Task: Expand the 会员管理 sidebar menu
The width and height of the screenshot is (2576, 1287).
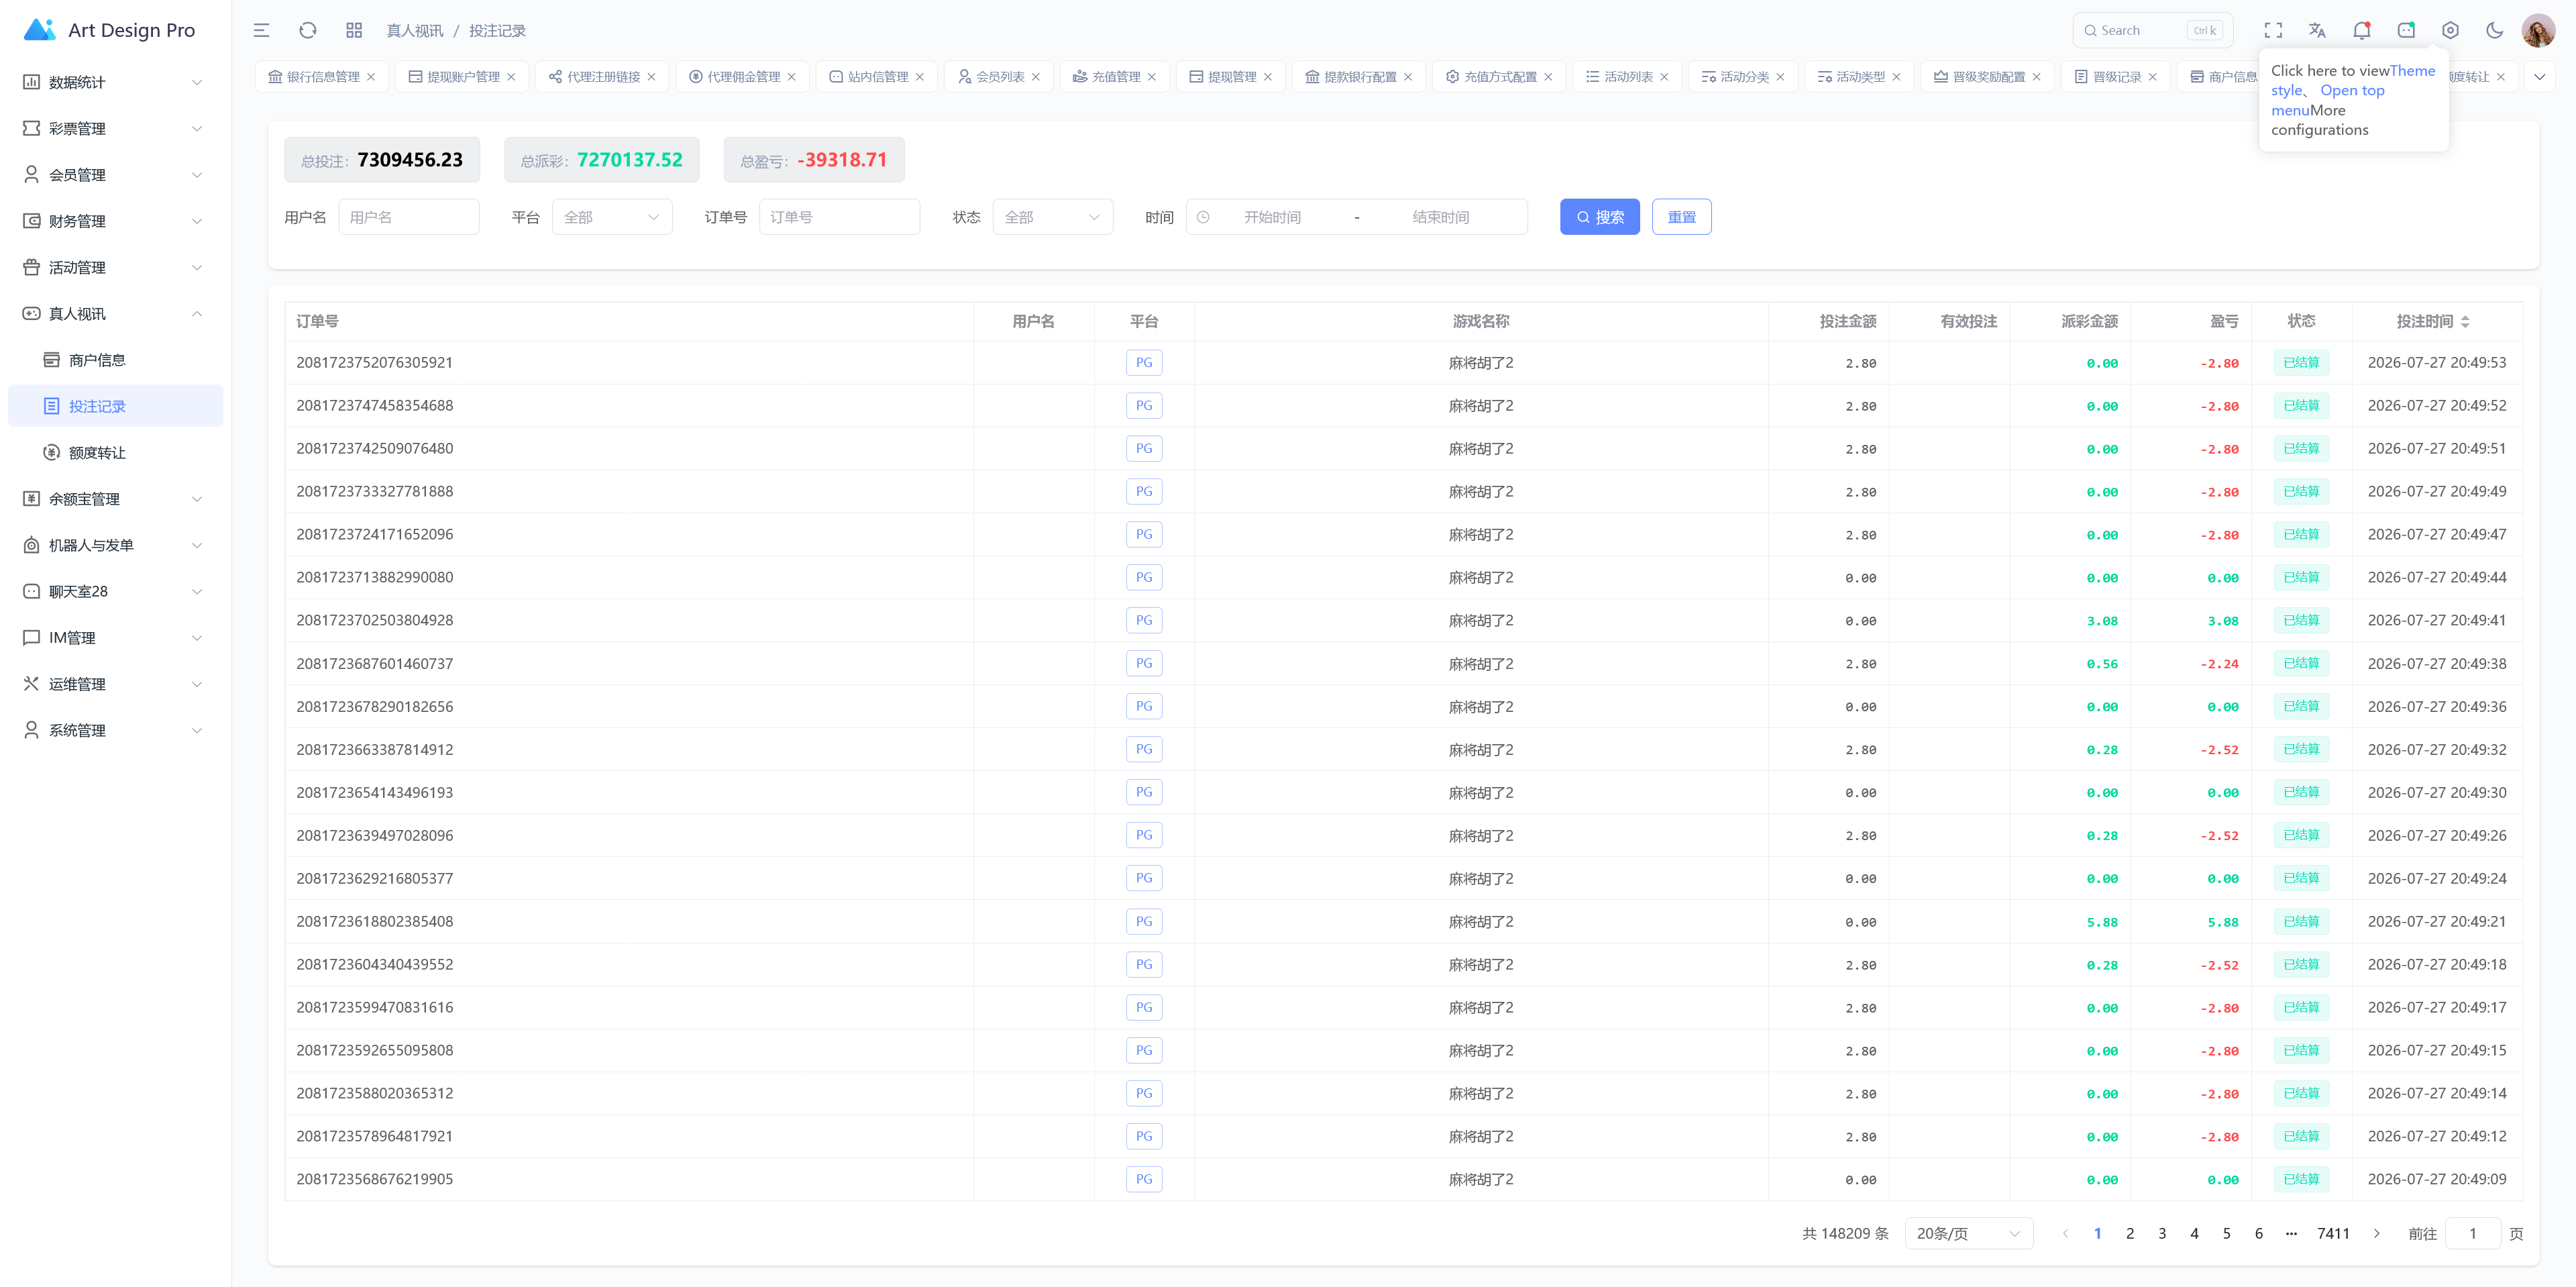Action: click(116, 175)
